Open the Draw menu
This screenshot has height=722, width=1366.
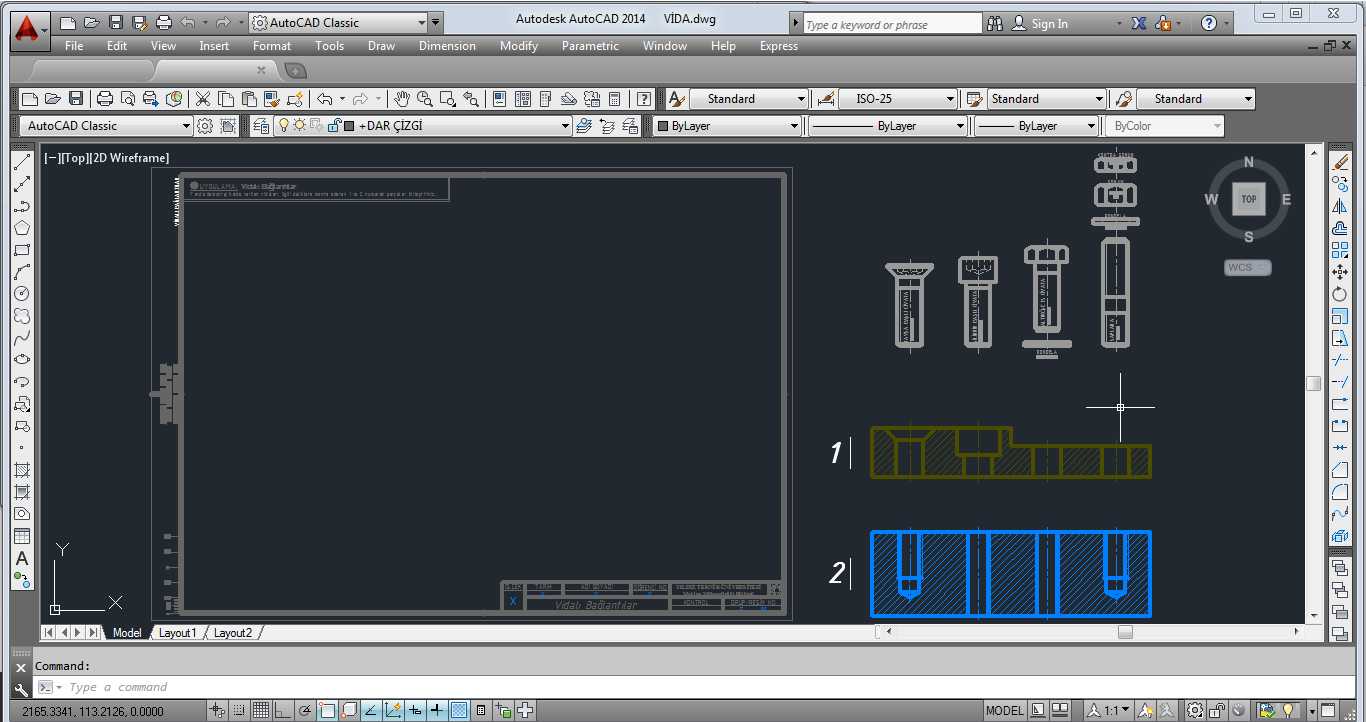[381, 46]
